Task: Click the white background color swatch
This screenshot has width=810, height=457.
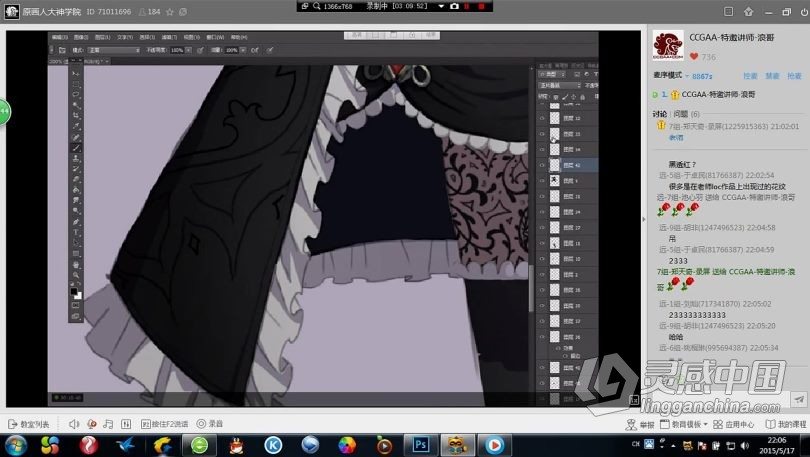Action: click(79, 296)
